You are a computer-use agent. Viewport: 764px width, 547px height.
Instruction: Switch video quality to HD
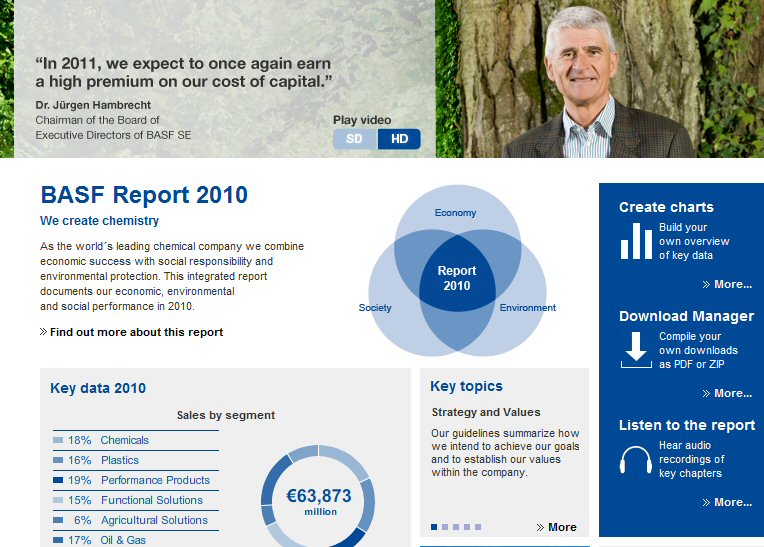tap(399, 139)
